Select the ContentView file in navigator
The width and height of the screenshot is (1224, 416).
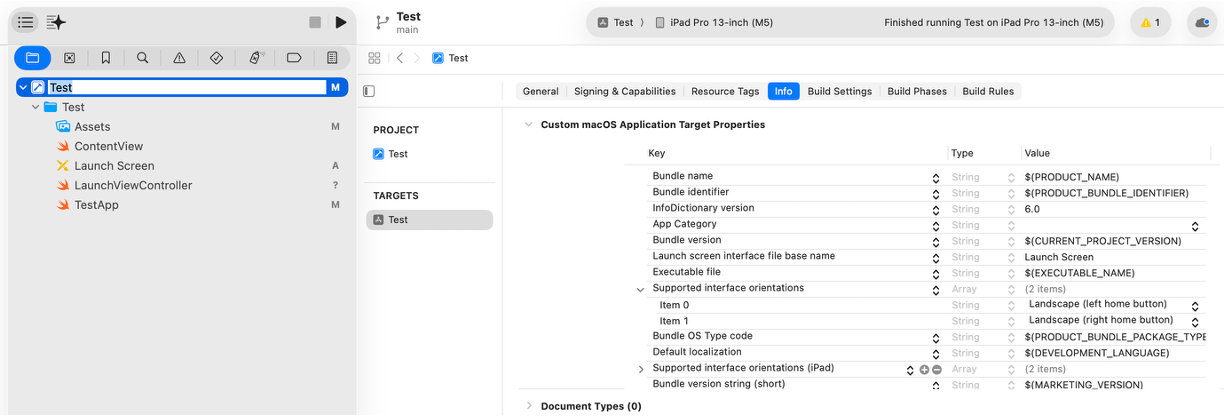pyautogui.click(x=108, y=146)
